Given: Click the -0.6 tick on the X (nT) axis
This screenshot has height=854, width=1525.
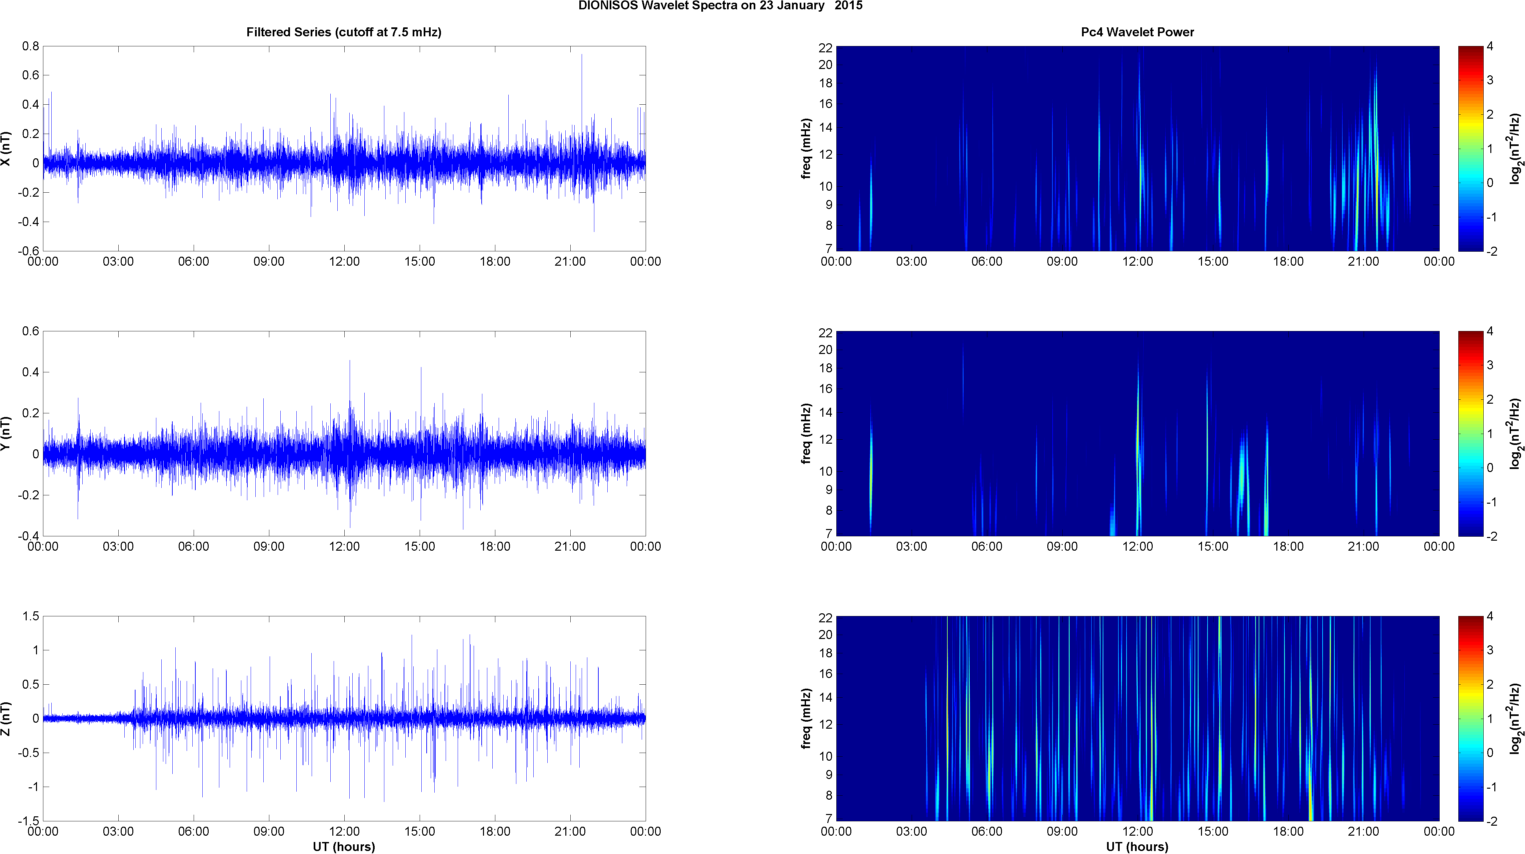Looking at the screenshot, I should click(x=28, y=251).
